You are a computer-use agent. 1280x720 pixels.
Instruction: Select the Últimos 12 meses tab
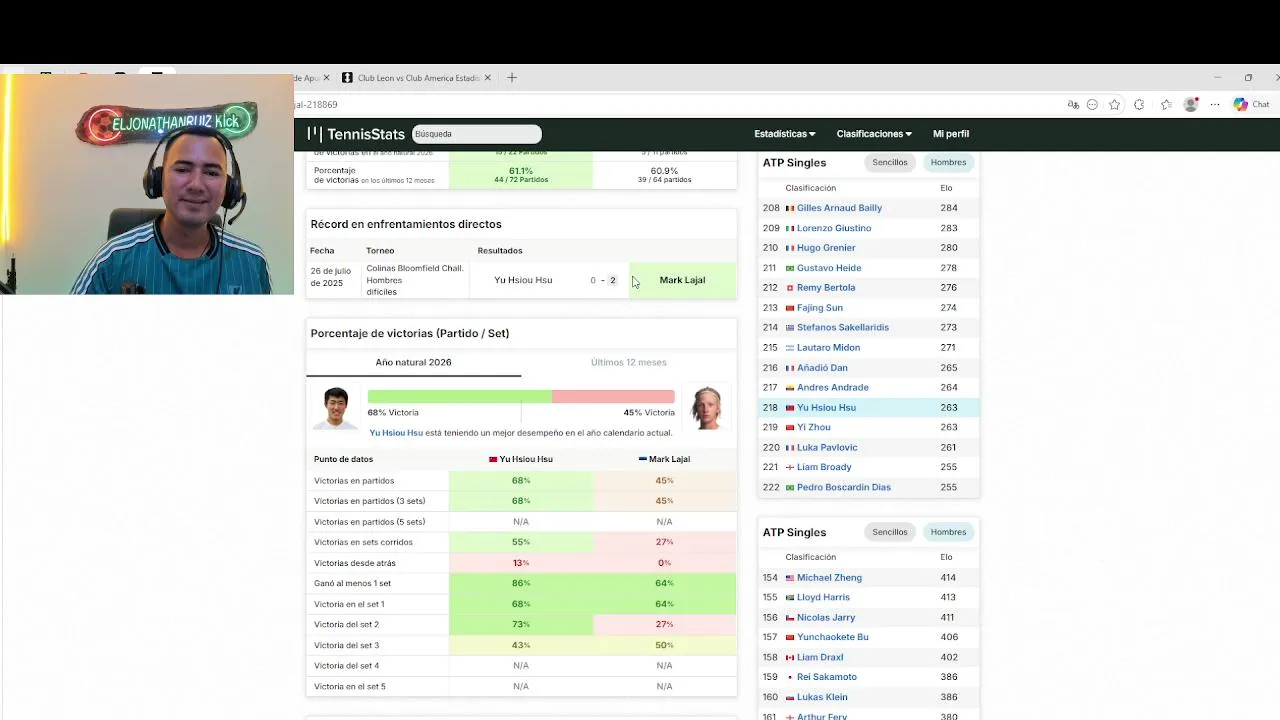point(628,362)
